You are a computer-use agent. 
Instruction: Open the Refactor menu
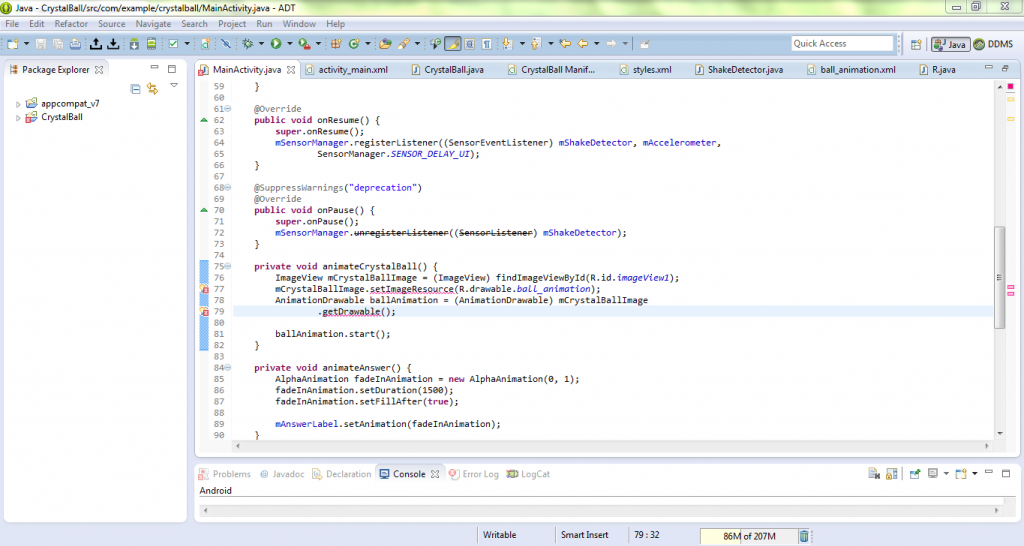tap(71, 23)
